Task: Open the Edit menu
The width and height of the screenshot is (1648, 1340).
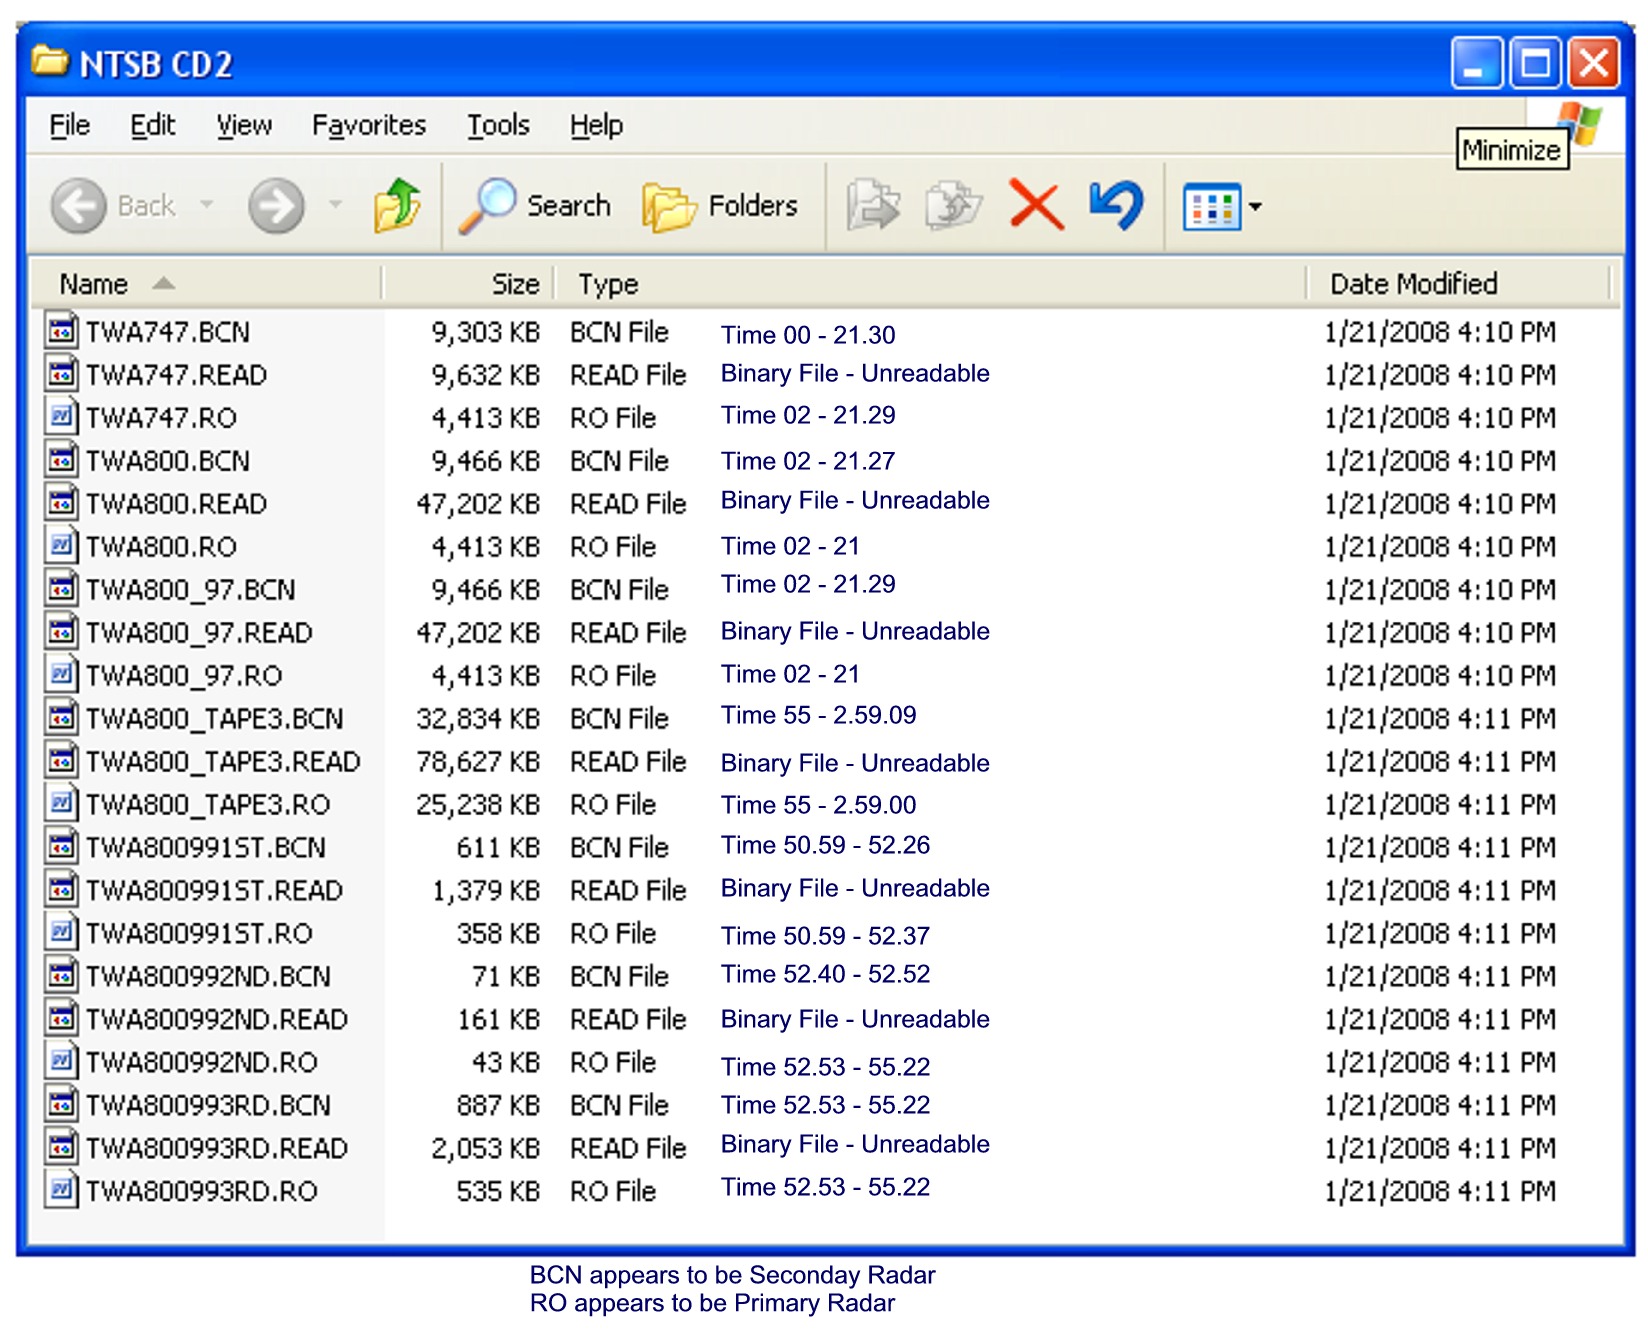Action: 153,125
